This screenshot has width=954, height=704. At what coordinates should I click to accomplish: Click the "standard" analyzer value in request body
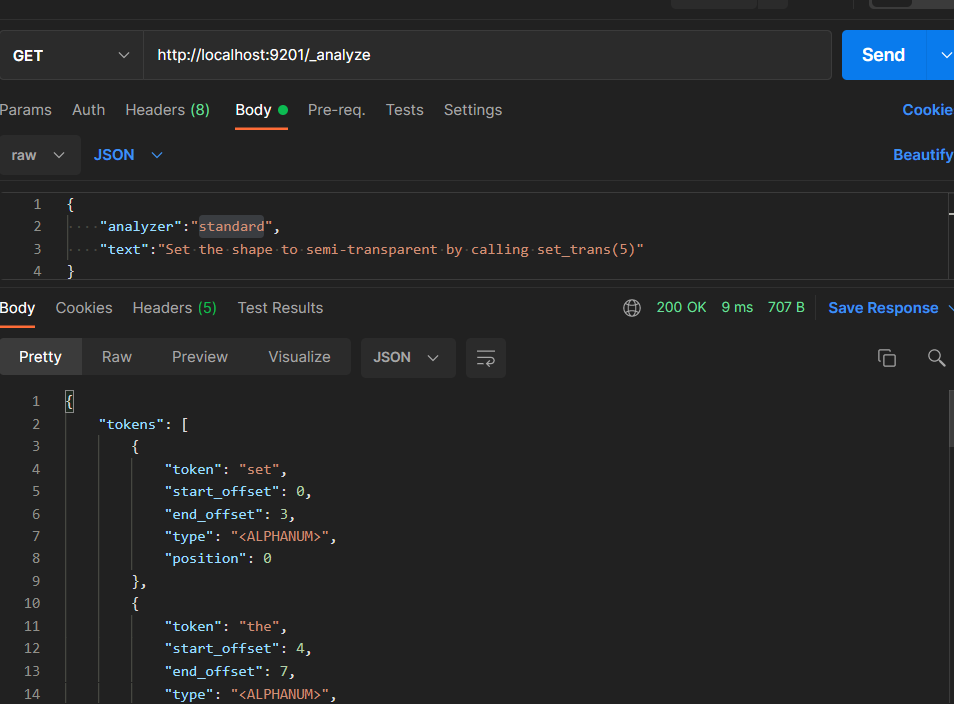click(x=232, y=226)
